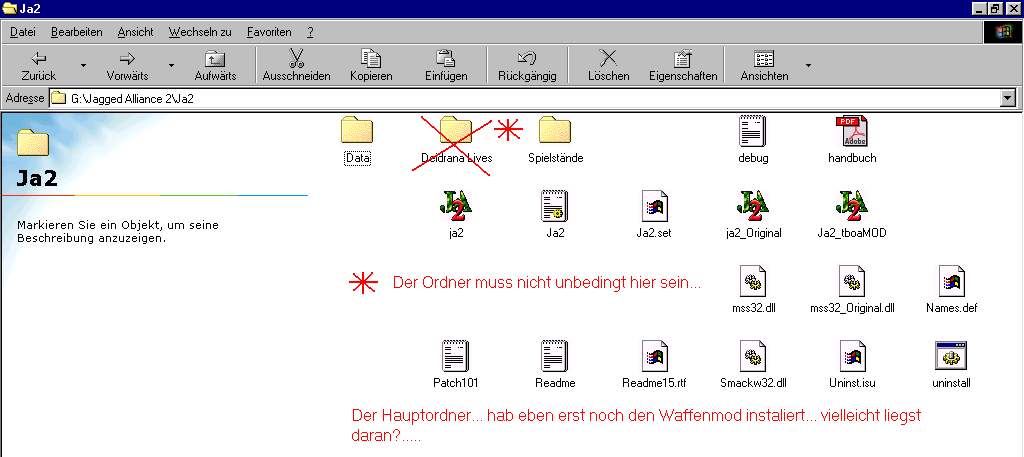This screenshot has height=457, width=1024.
Task: Close the Ja2 window
Action: 1012,8
